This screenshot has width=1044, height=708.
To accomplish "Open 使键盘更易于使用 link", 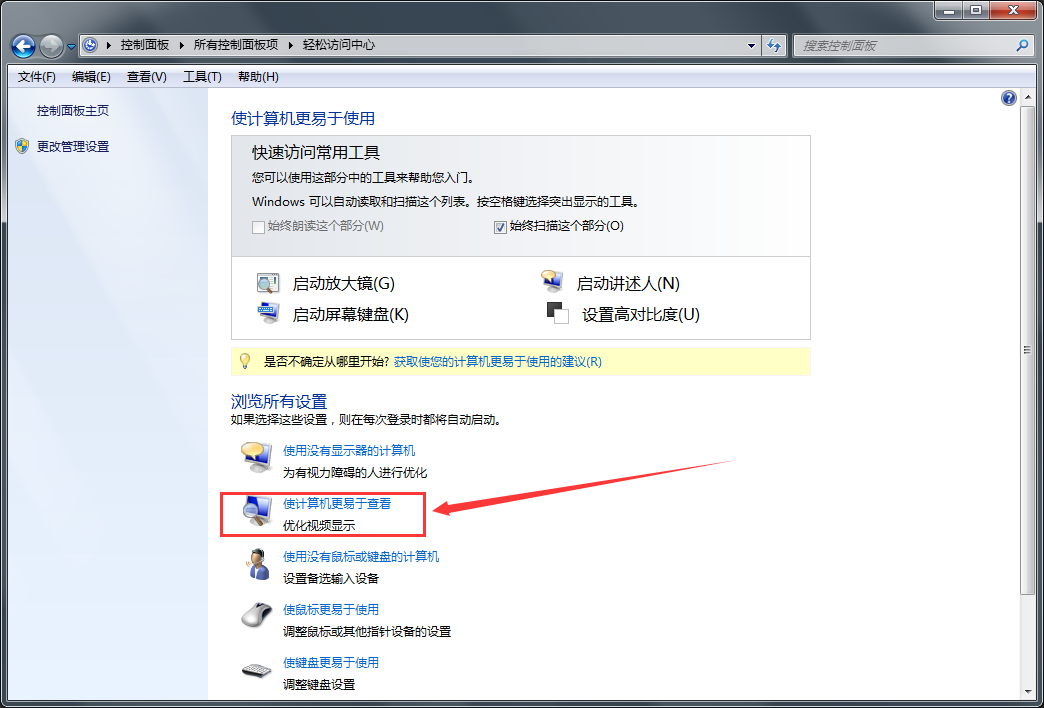I will pos(331,663).
